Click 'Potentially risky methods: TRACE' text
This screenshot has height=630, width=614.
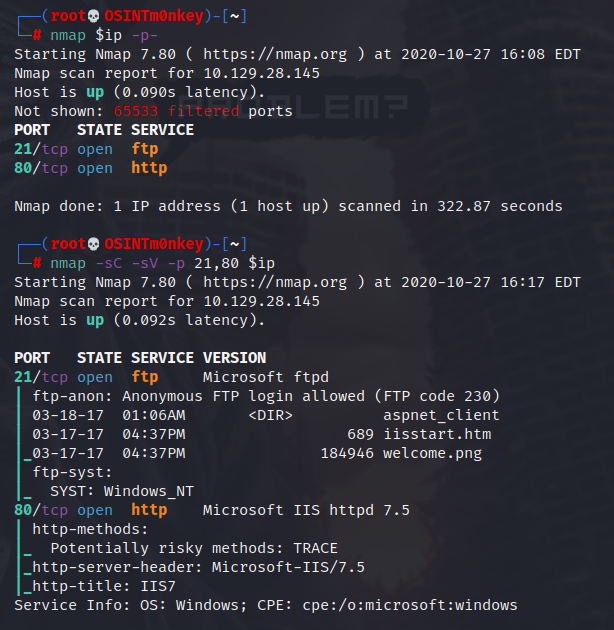coord(194,548)
